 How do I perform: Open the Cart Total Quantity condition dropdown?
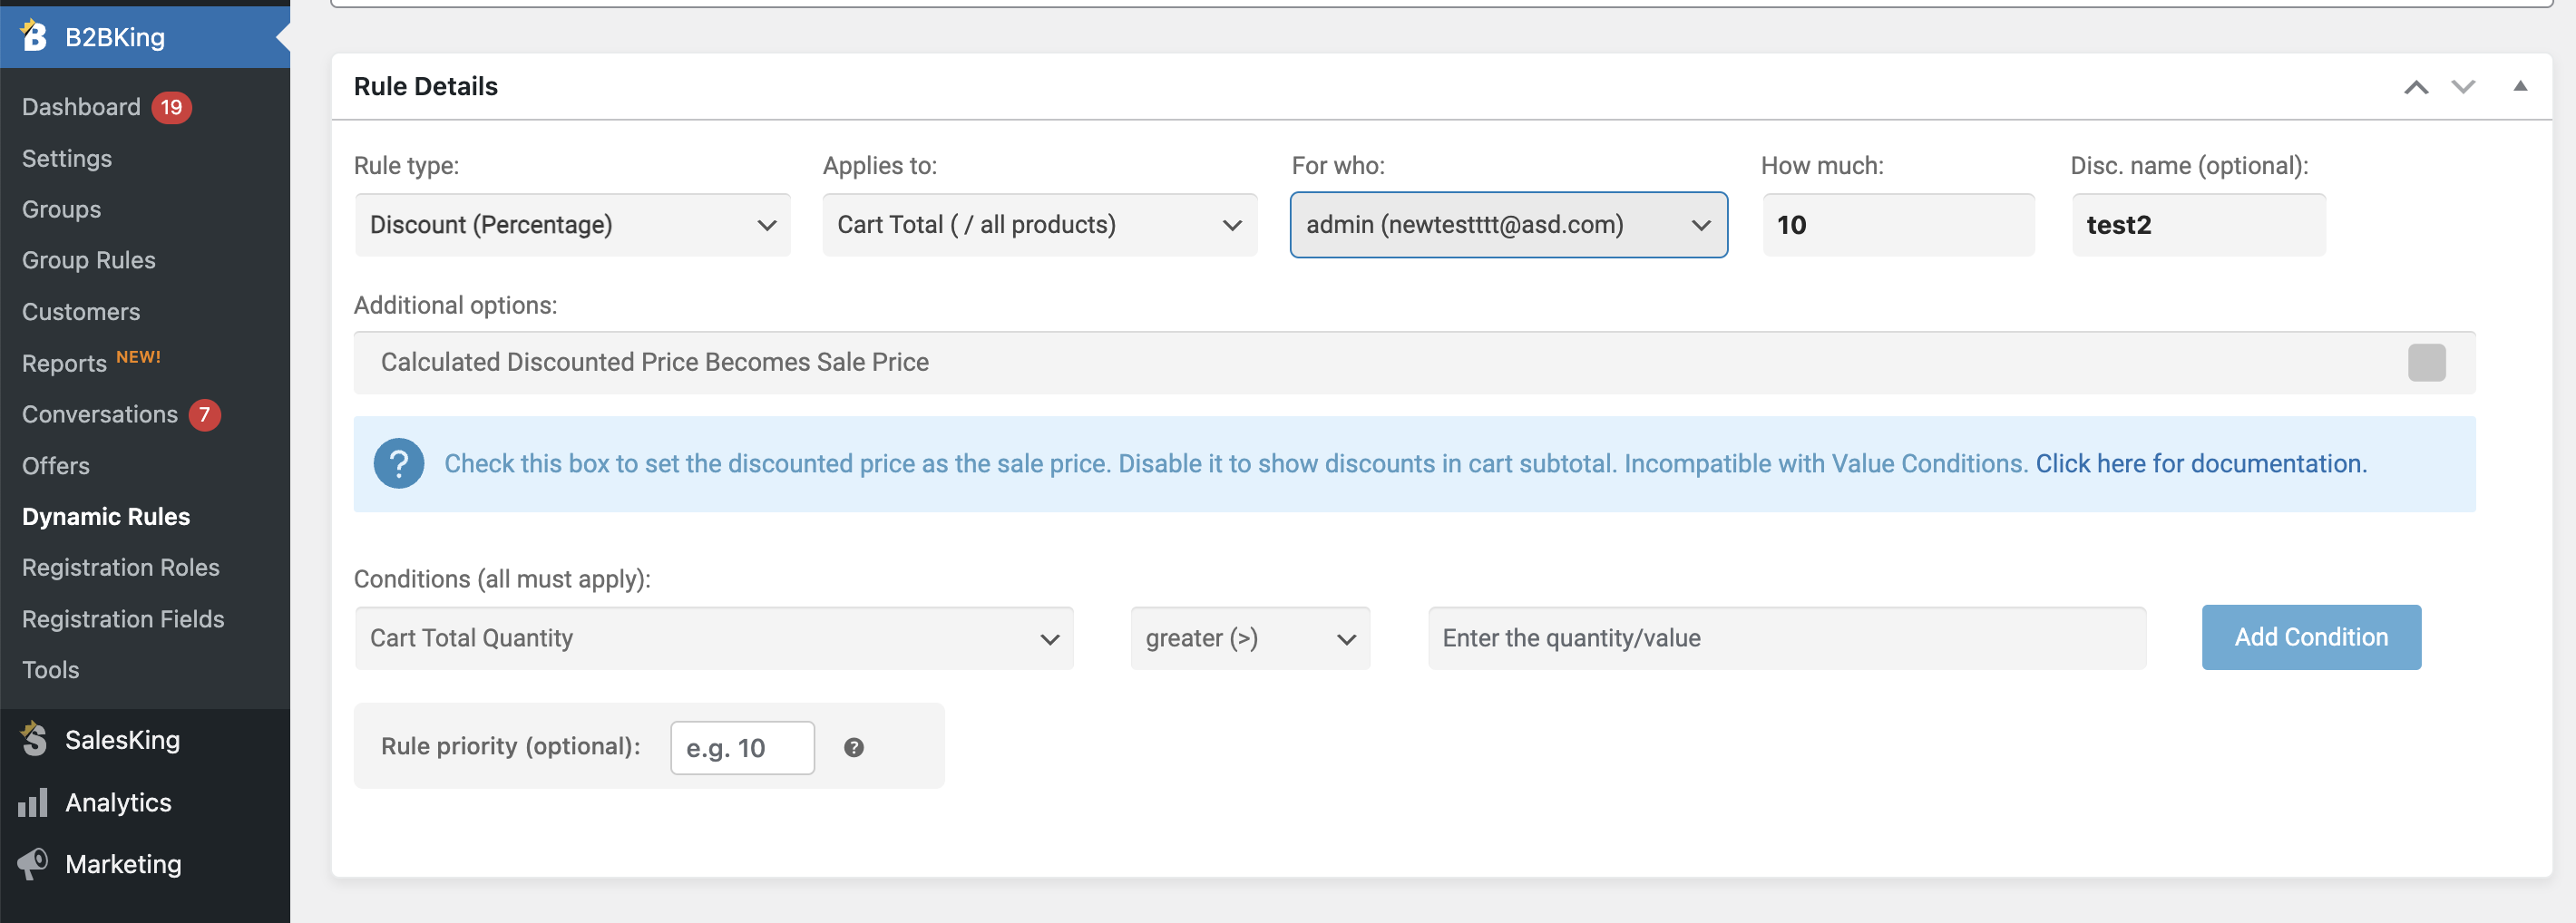pos(714,638)
